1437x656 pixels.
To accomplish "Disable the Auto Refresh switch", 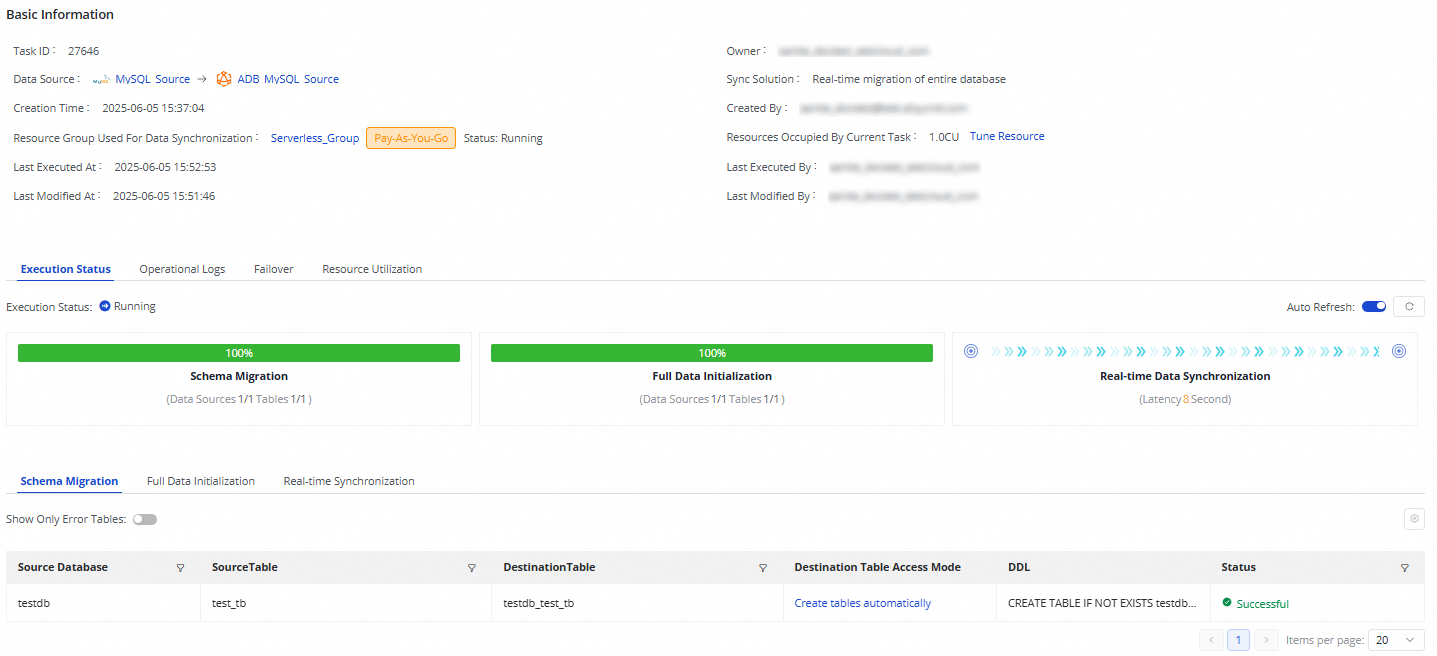I will click(1374, 307).
